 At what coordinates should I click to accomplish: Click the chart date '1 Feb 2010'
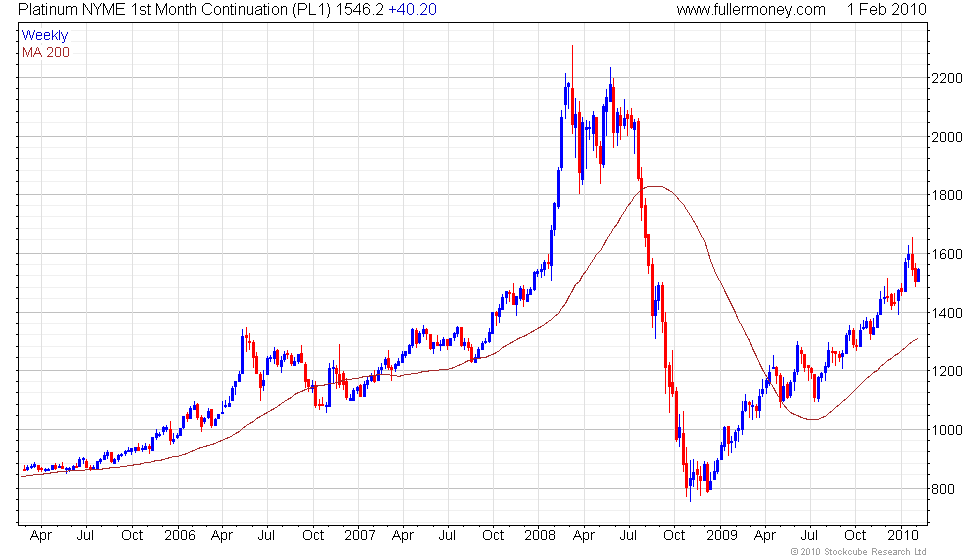pyautogui.click(x=886, y=10)
